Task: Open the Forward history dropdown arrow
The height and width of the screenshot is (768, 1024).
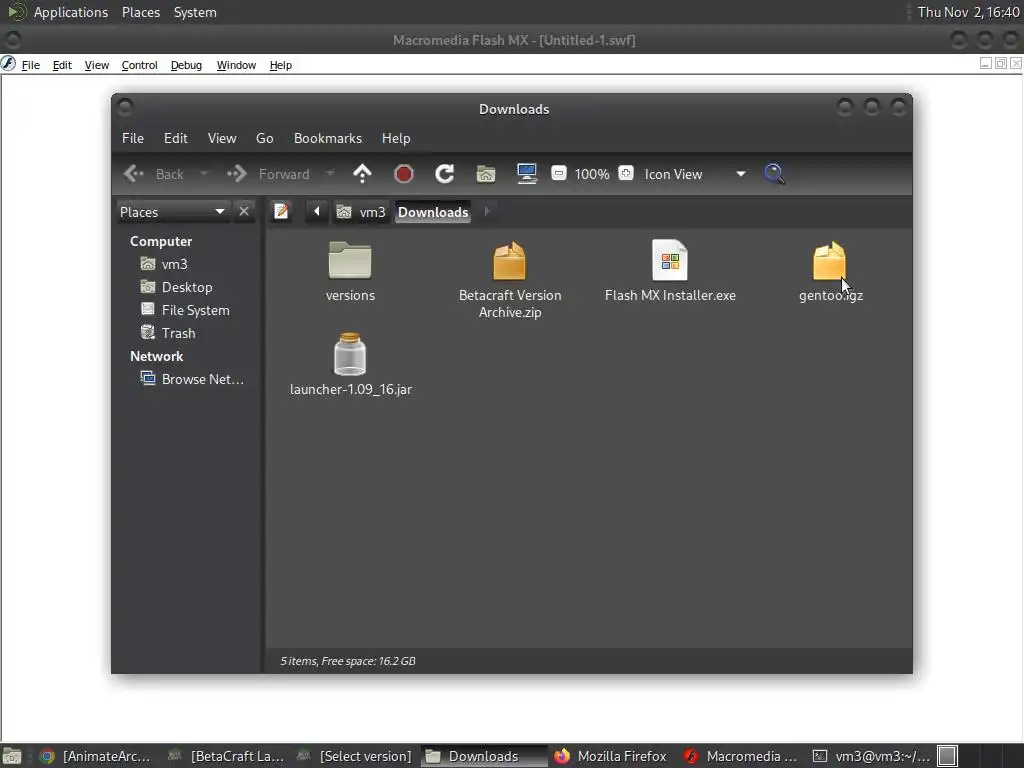Action: pyautogui.click(x=330, y=174)
